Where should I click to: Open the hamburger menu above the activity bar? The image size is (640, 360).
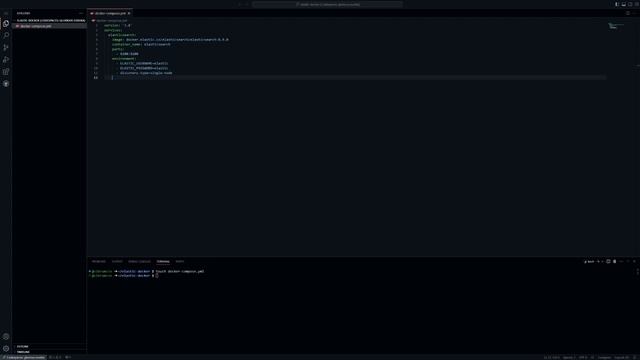pos(6,13)
